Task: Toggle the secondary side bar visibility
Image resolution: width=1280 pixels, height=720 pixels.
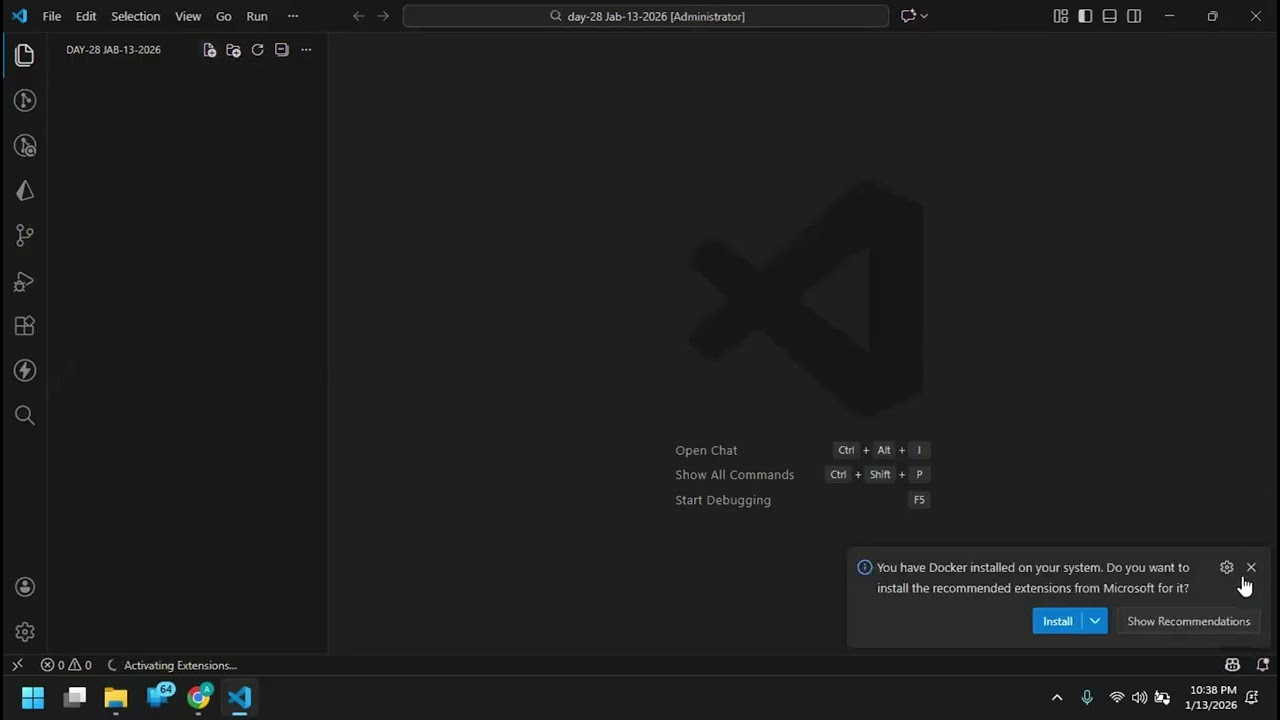Action: pos(1134,16)
